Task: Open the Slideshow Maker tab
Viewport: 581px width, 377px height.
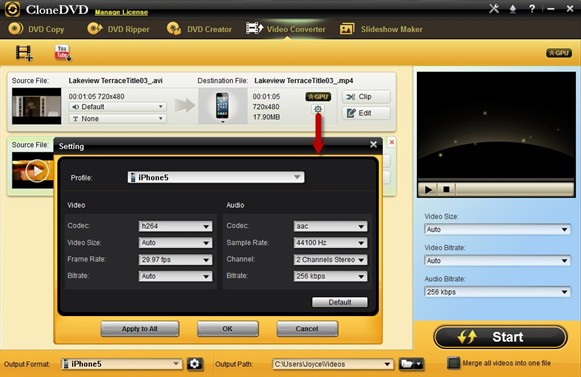Action: pyautogui.click(x=381, y=29)
